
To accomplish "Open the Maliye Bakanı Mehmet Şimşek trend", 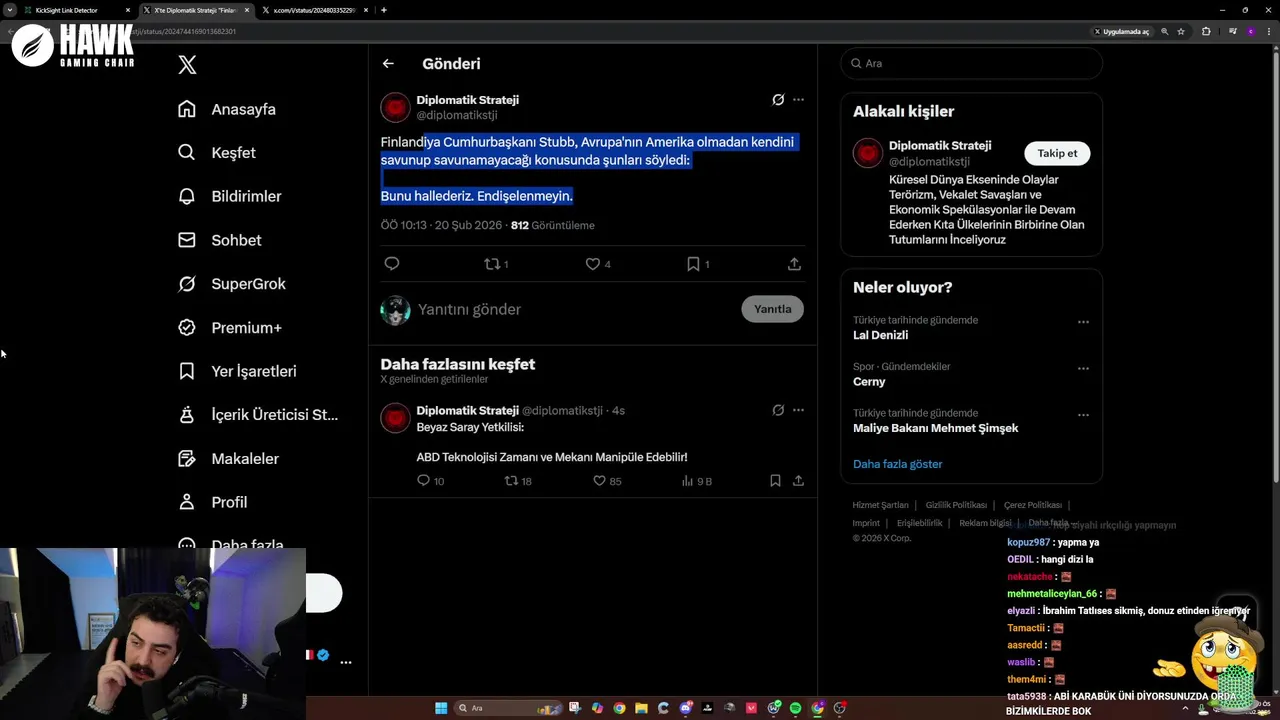I will [x=935, y=428].
